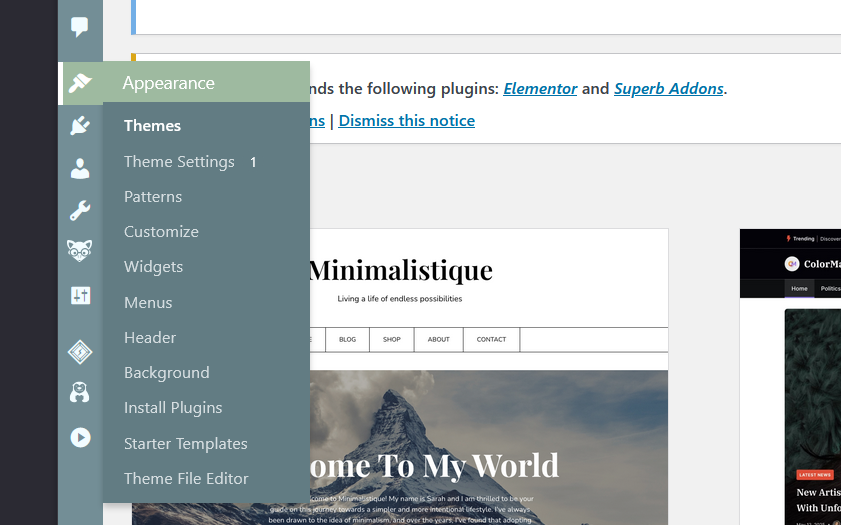Open the Tools wrench icon
Screen dimensions: 841x525
pos(80,210)
